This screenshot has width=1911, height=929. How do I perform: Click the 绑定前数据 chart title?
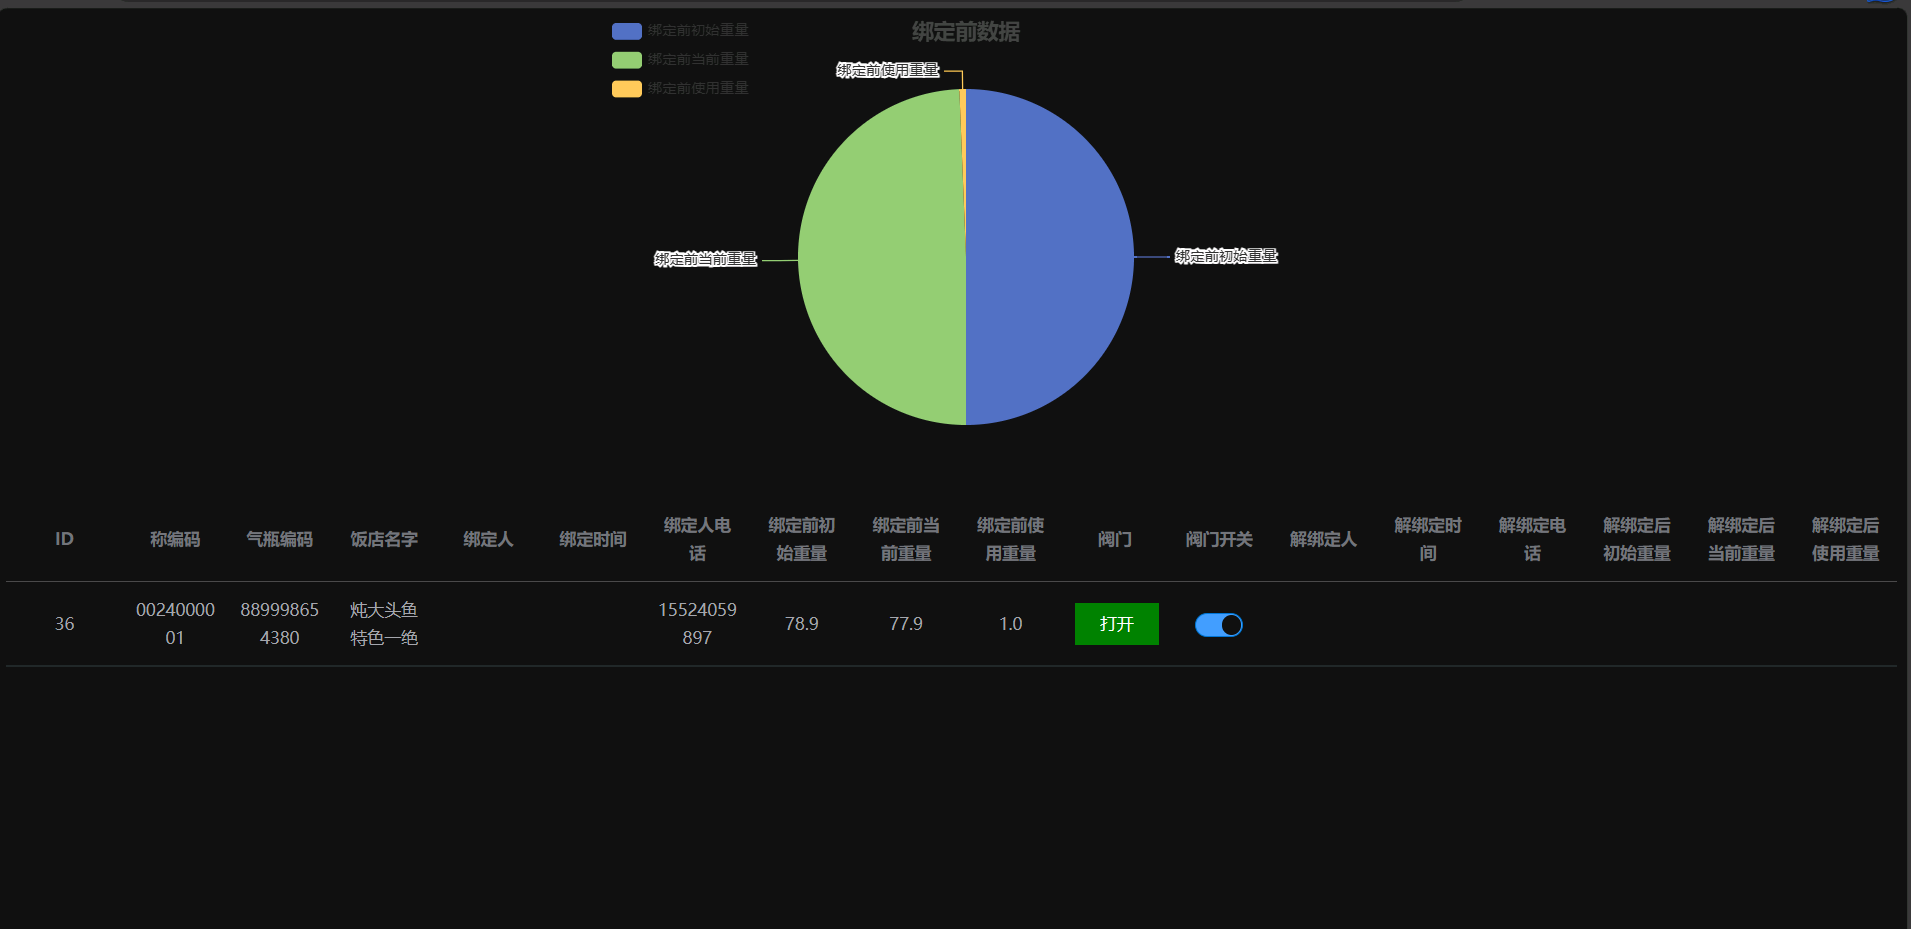click(965, 32)
